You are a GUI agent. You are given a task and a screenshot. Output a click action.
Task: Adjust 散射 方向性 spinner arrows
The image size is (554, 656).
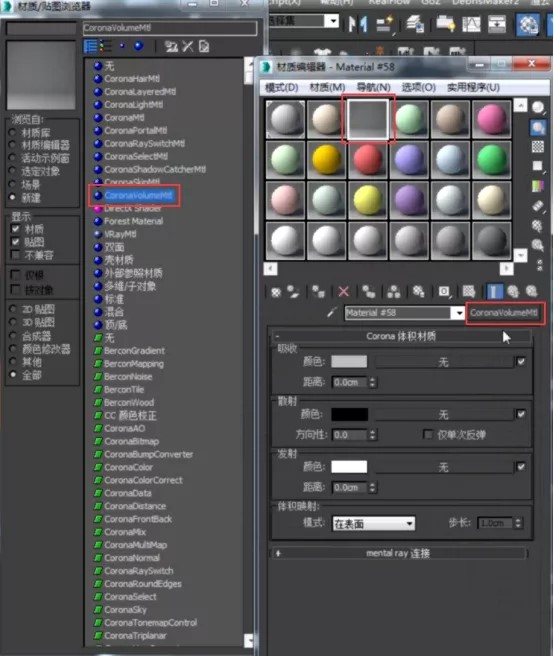(x=372, y=435)
